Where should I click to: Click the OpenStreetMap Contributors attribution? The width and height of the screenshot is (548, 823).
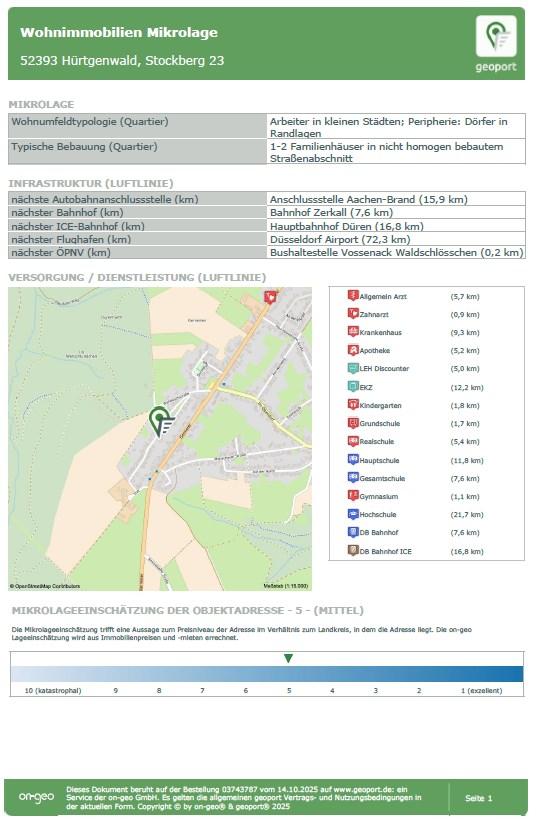point(45,586)
